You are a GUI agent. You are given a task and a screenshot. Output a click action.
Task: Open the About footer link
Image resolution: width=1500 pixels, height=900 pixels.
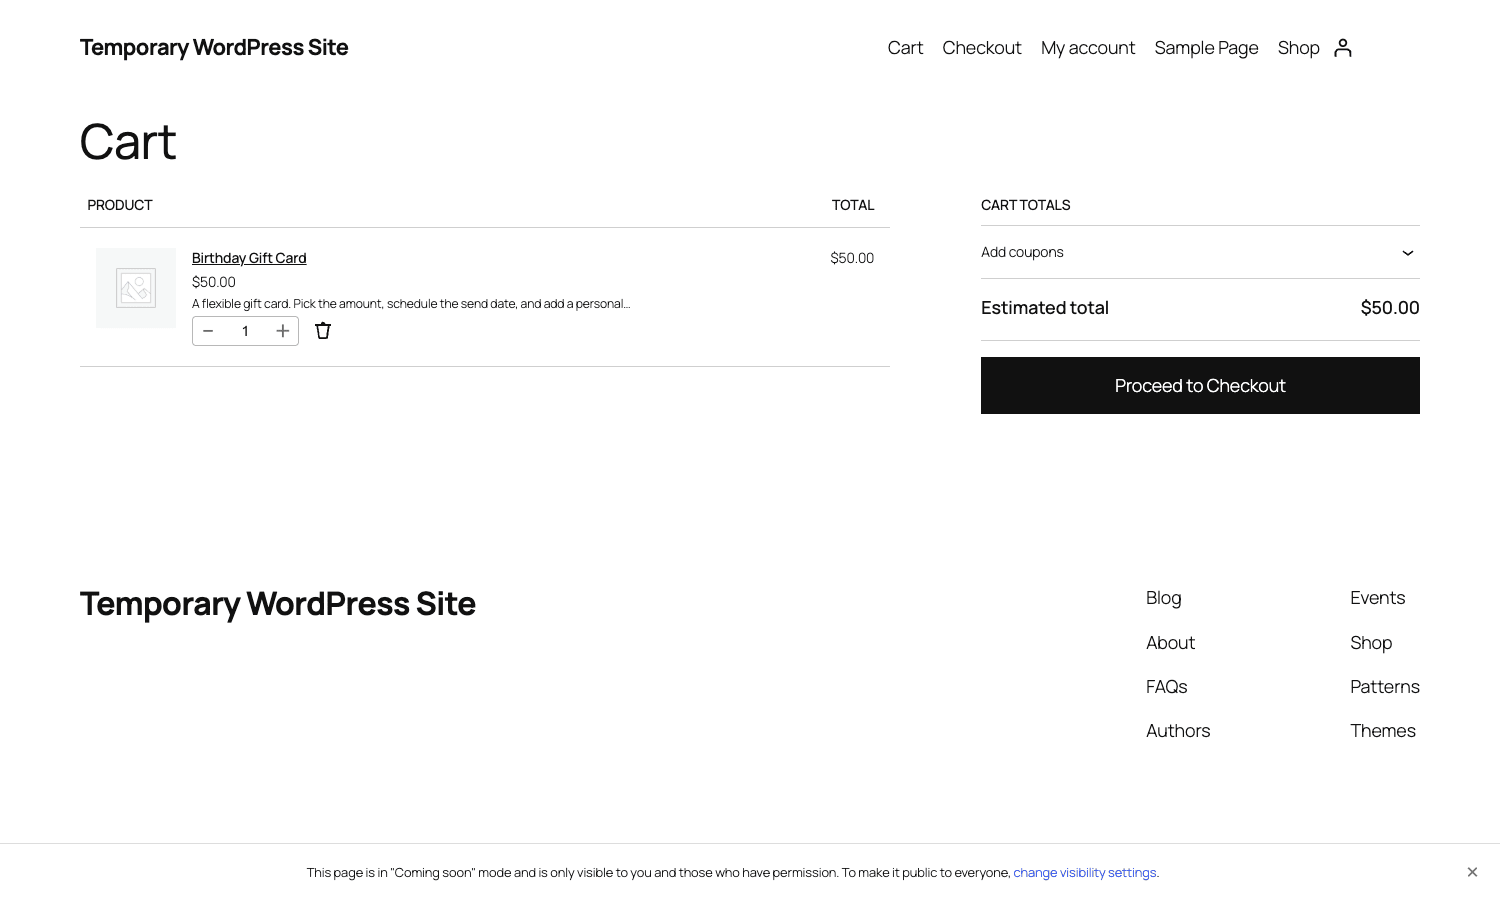coord(1170,643)
